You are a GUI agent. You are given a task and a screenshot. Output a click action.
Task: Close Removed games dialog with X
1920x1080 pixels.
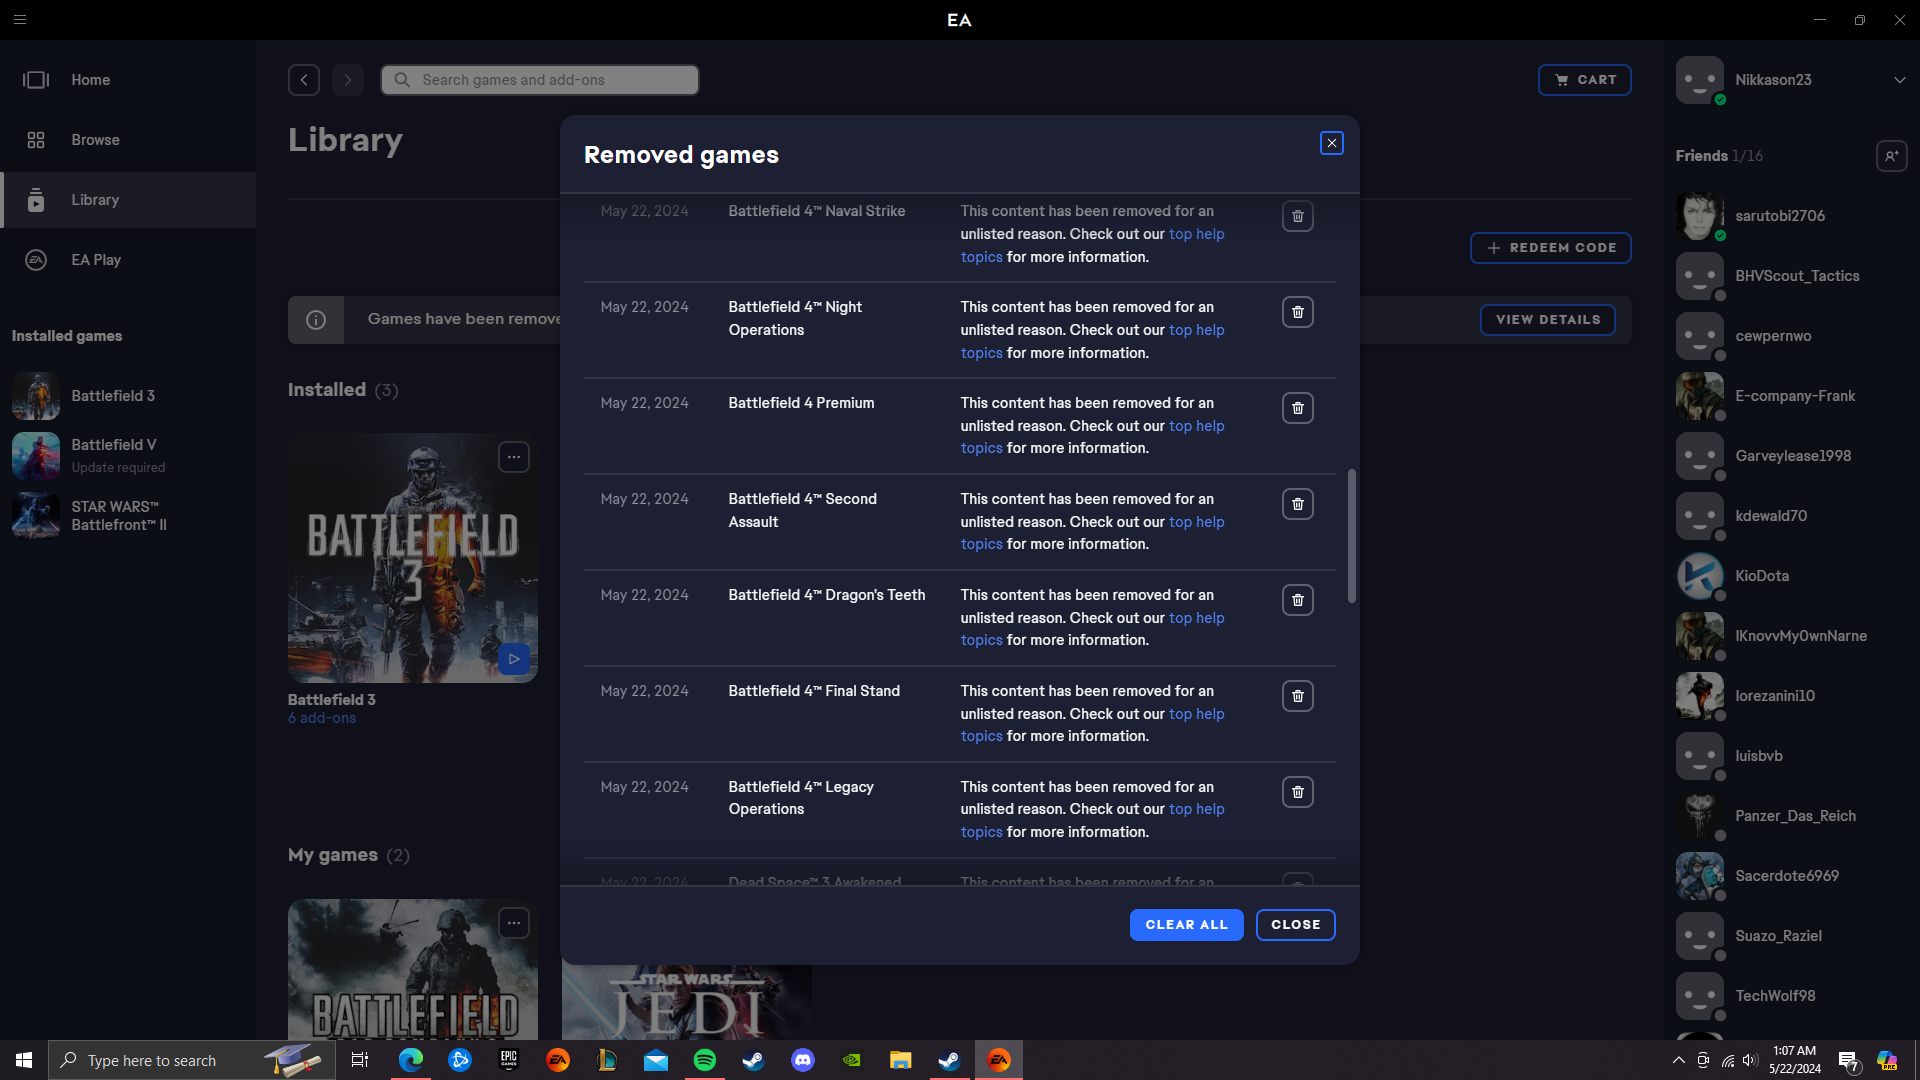[x=1331, y=143]
